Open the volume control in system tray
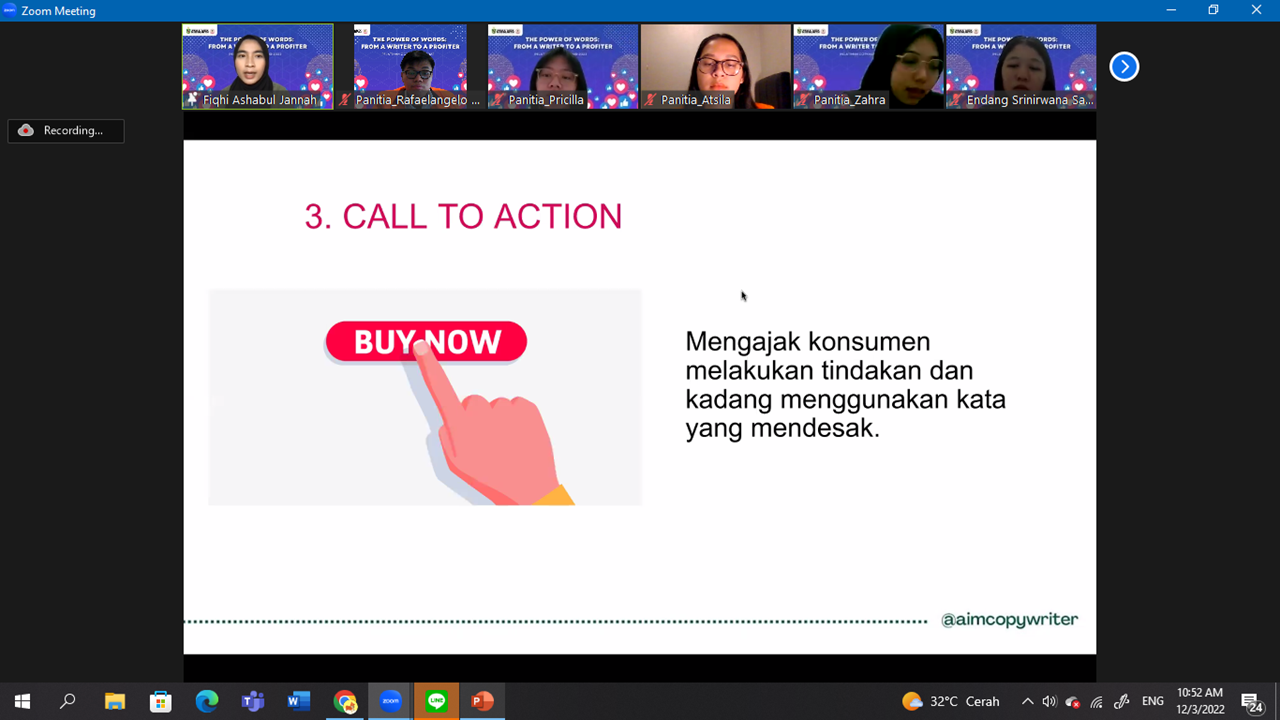Image resolution: width=1280 pixels, height=720 pixels. (x=1049, y=701)
